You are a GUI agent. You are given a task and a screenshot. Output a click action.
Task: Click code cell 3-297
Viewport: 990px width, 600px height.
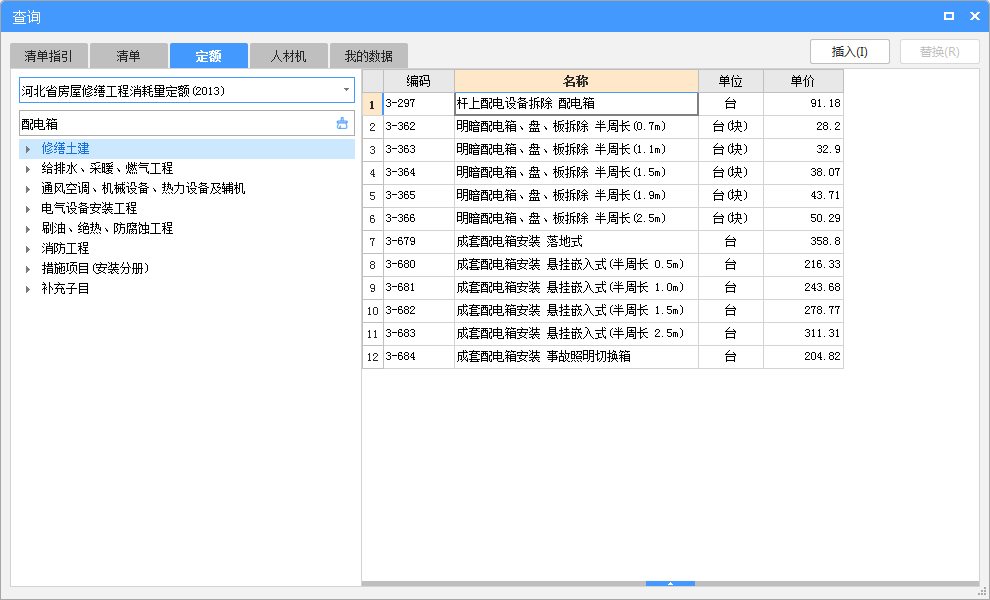click(419, 104)
